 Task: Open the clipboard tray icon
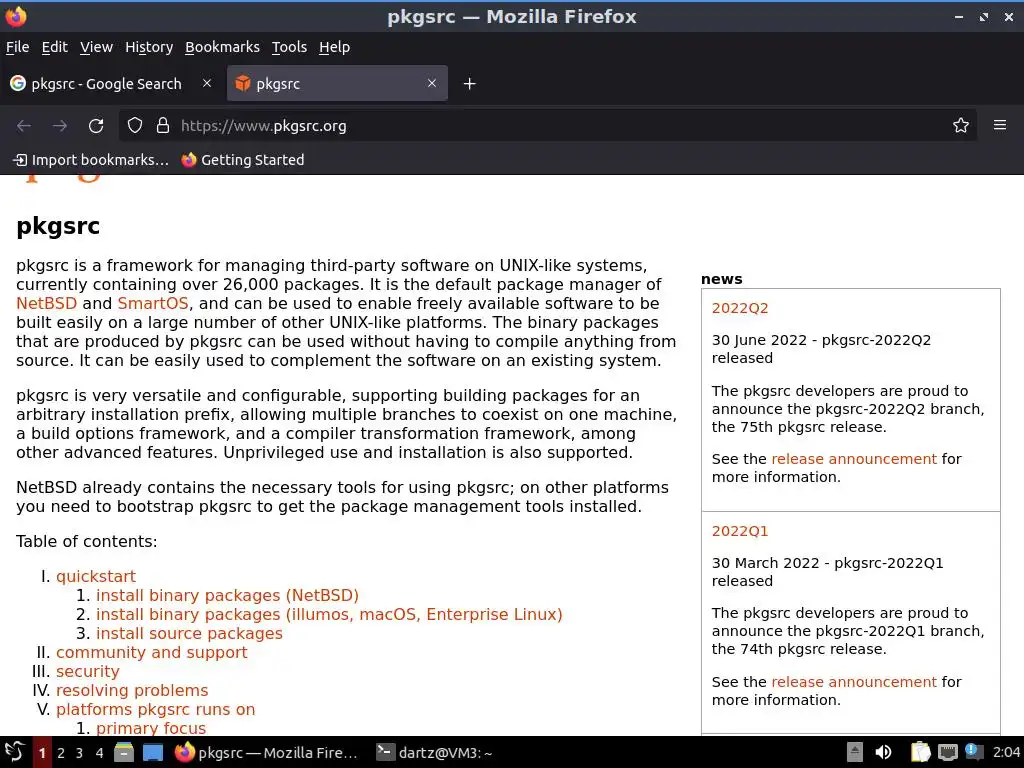920,752
